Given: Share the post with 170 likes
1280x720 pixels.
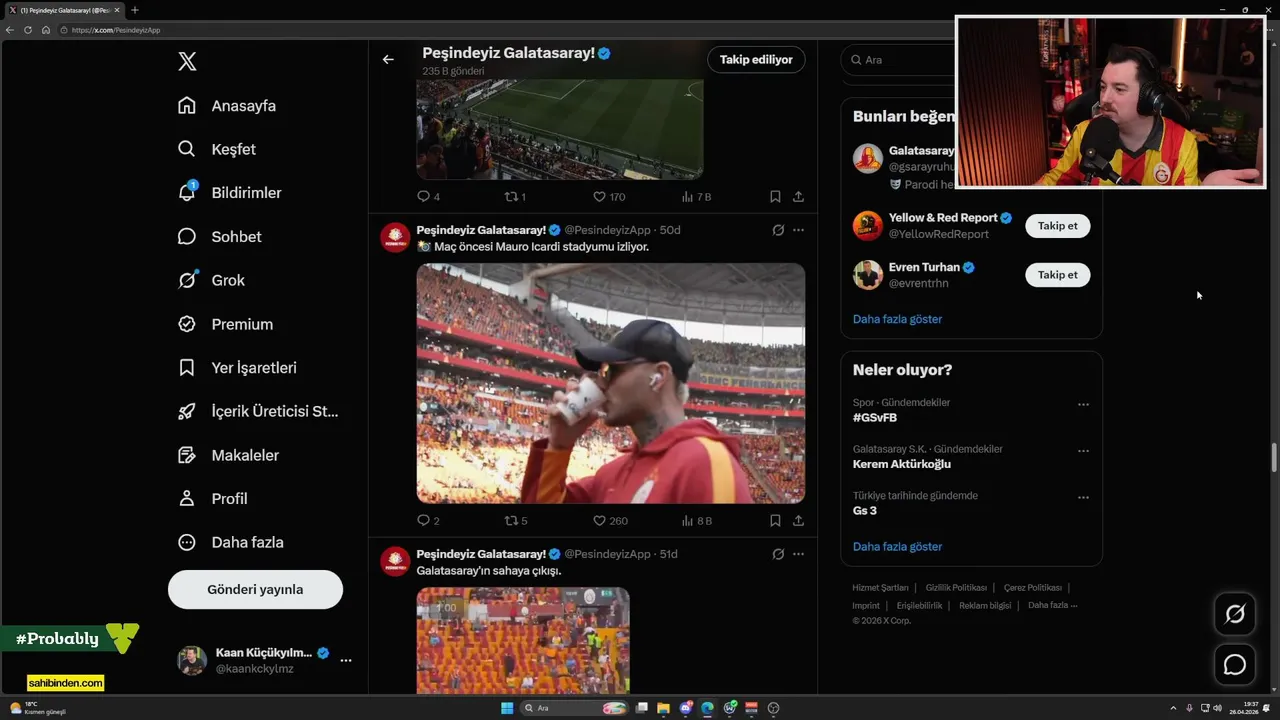Looking at the screenshot, I should (x=798, y=197).
